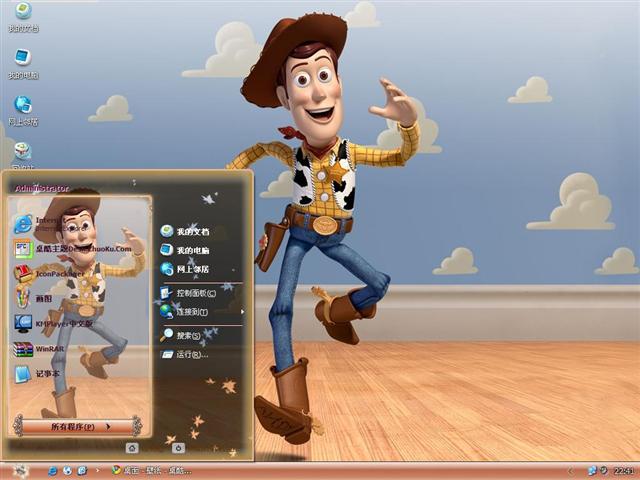Click the Start button on the taskbar

(20, 471)
